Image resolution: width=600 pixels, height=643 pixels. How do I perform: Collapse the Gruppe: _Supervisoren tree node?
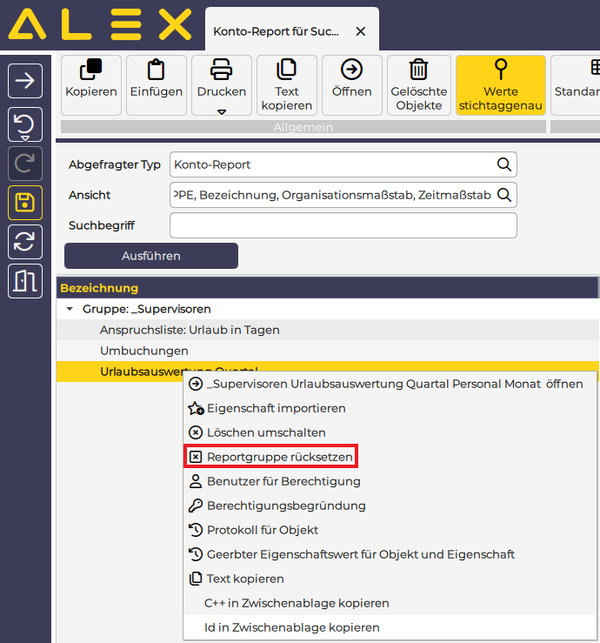tap(70, 309)
